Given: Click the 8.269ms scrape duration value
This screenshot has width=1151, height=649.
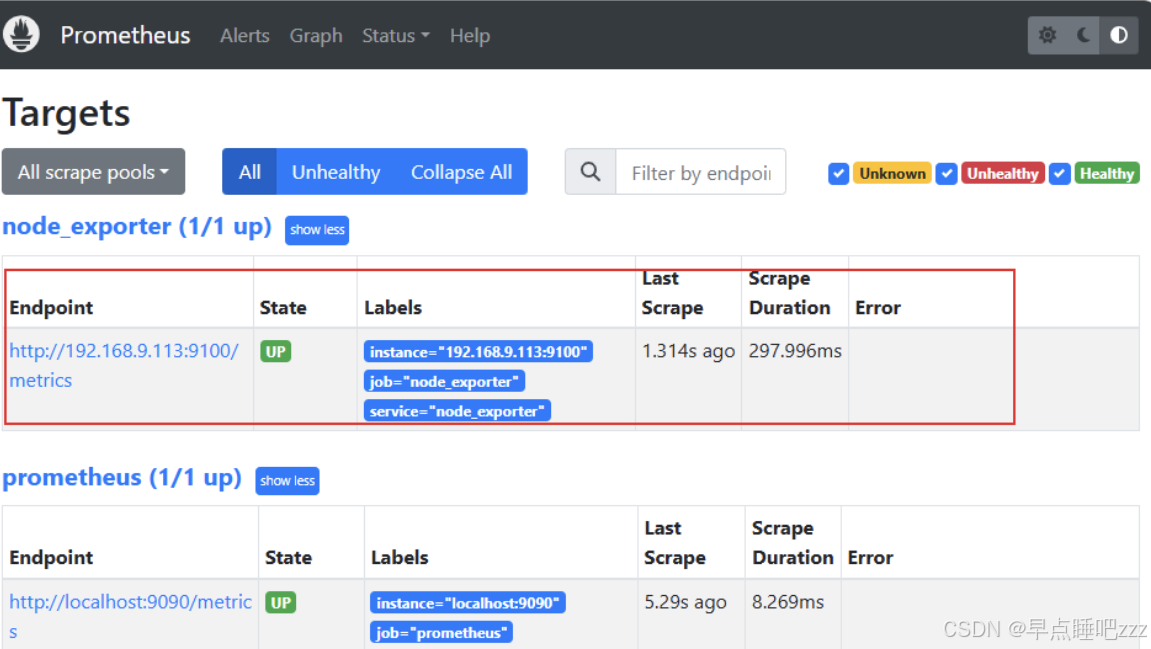Looking at the screenshot, I should (x=788, y=602).
